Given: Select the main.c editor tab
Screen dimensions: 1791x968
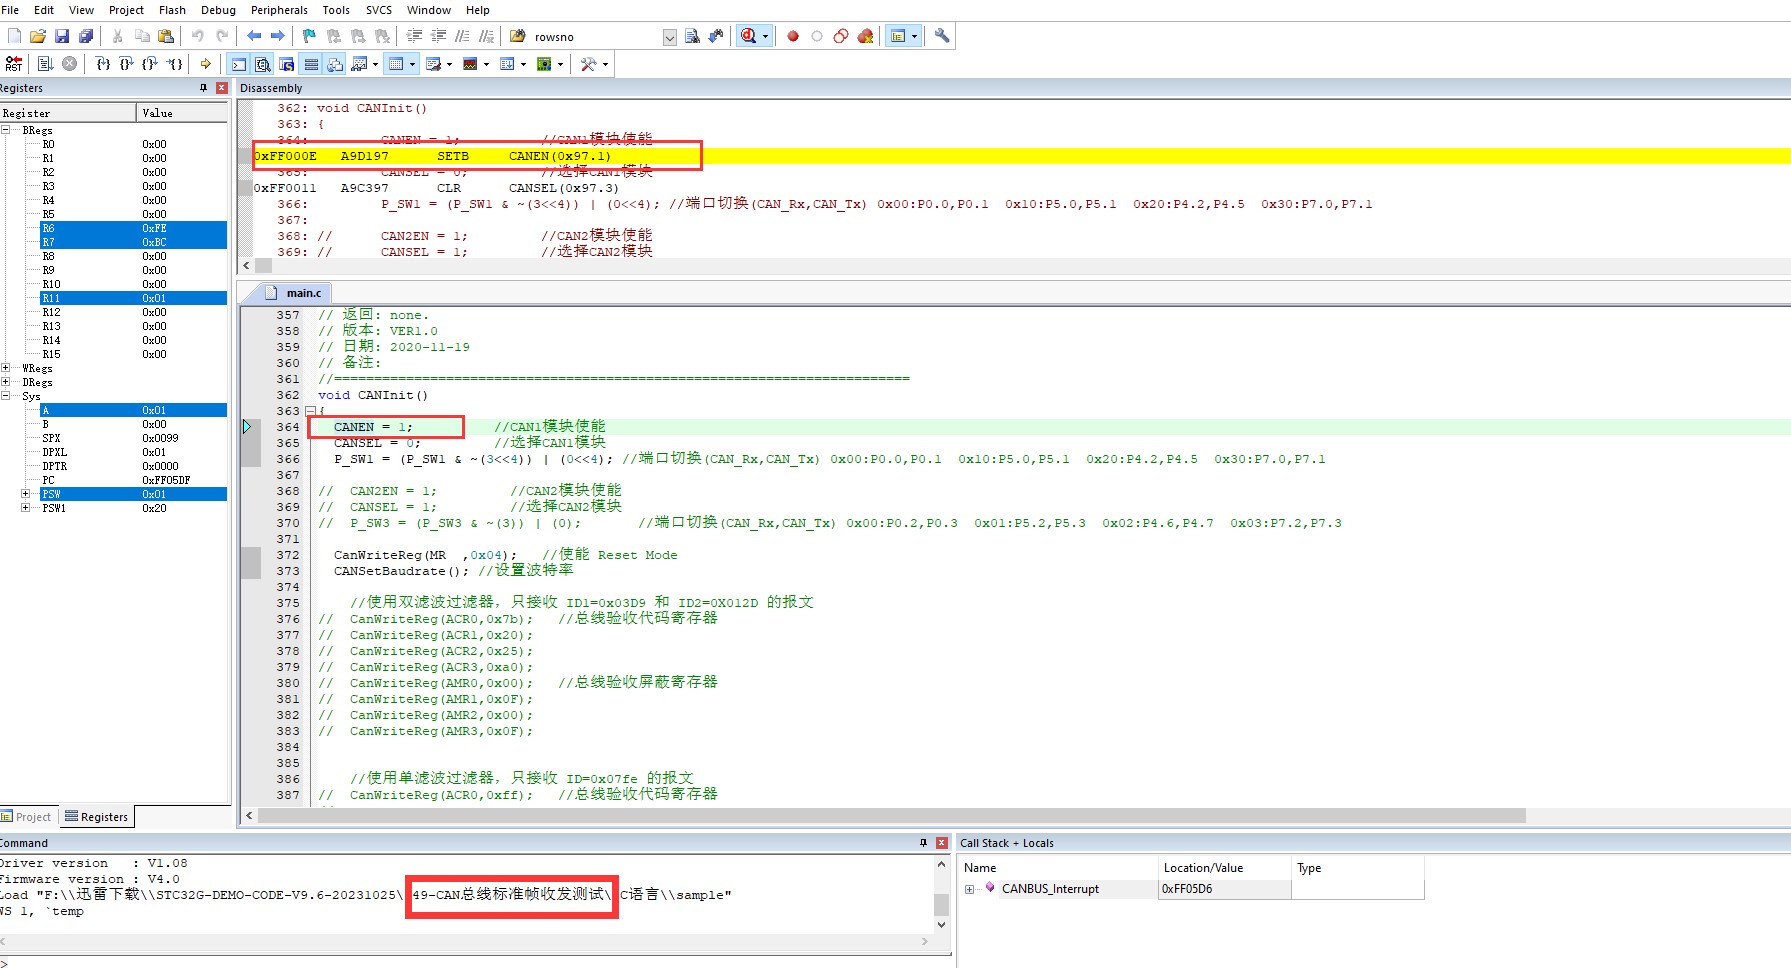Looking at the screenshot, I should tap(295, 293).
